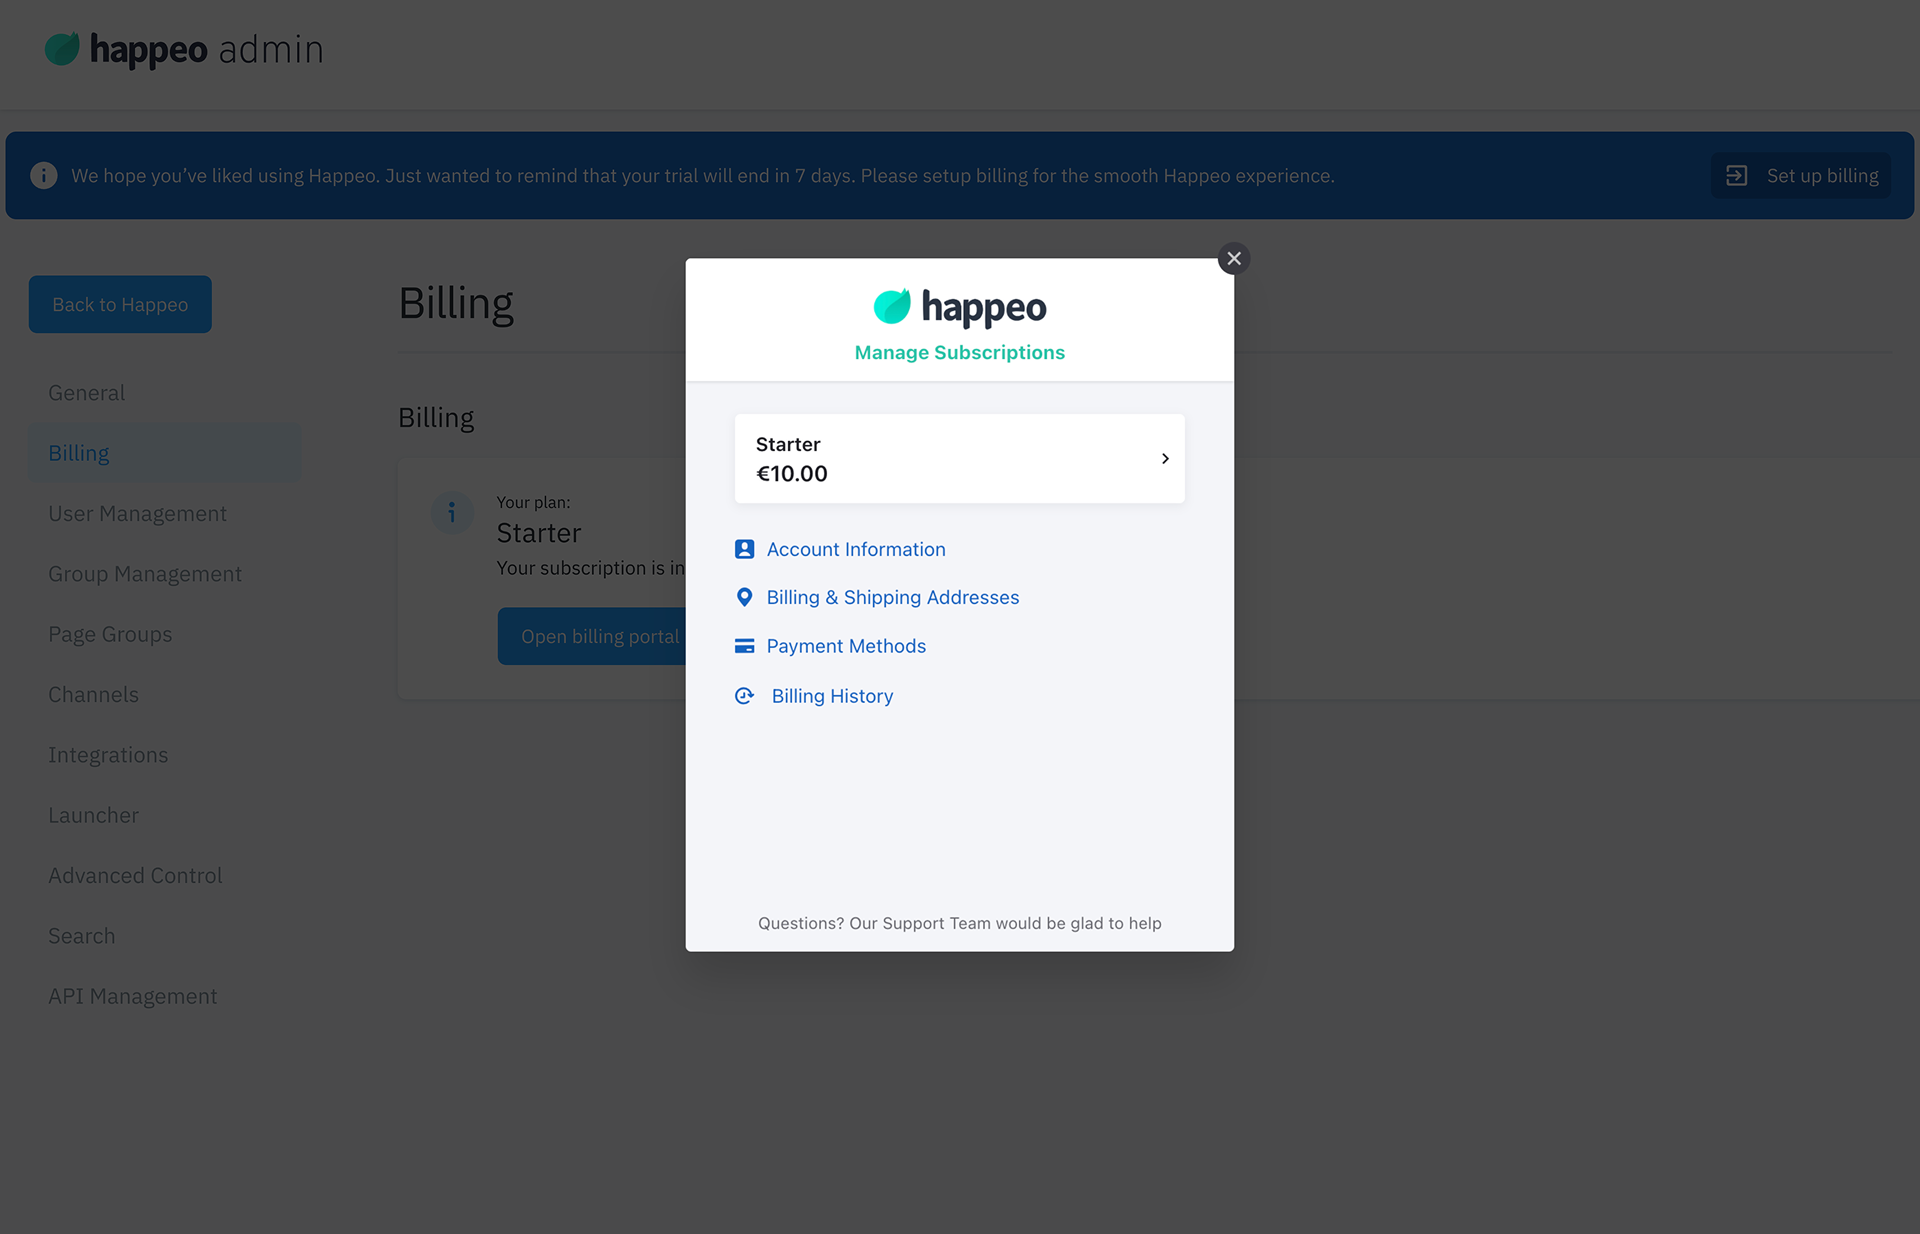This screenshot has width=1920, height=1234.
Task: Click the Happeo leaf logo in the header
Action: [62, 47]
